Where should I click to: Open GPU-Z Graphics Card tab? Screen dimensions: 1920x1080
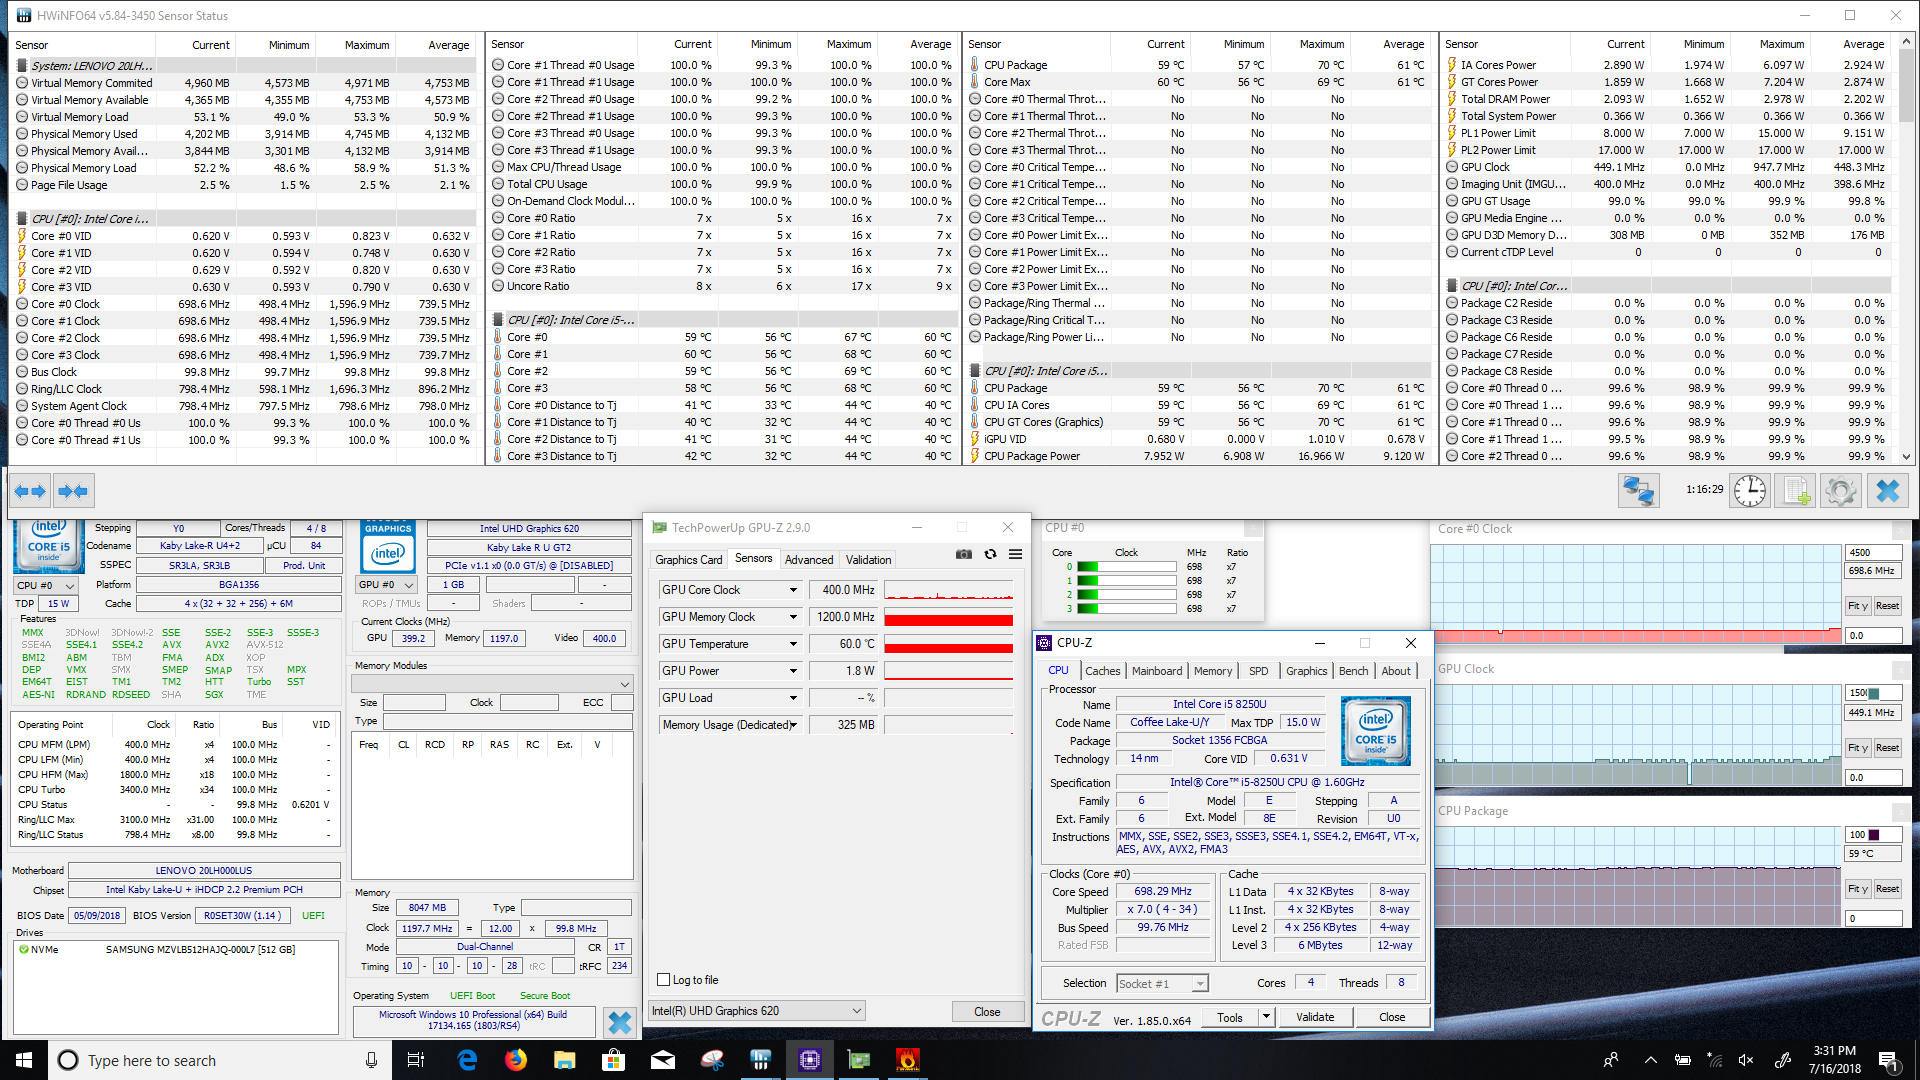coord(688,560)
